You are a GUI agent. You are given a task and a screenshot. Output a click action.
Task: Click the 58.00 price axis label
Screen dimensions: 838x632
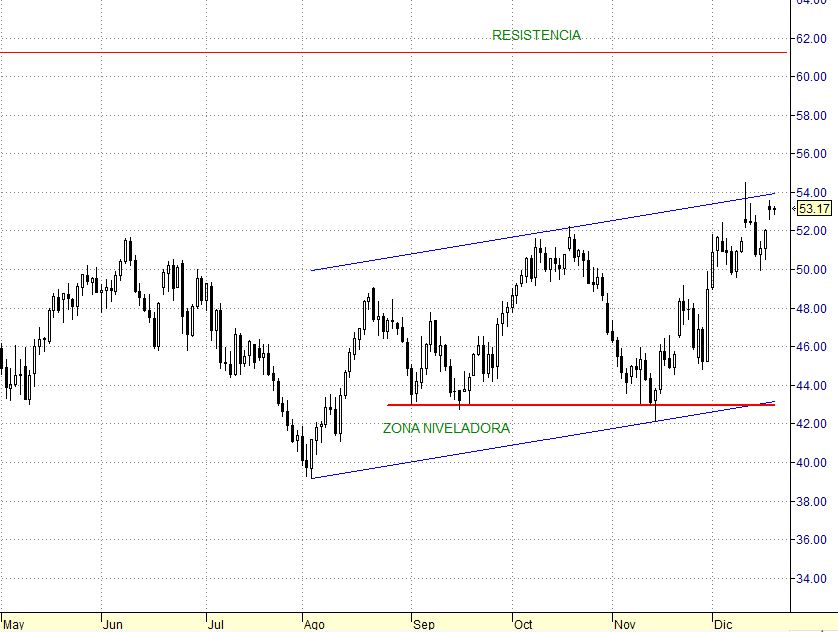[811, 116]
